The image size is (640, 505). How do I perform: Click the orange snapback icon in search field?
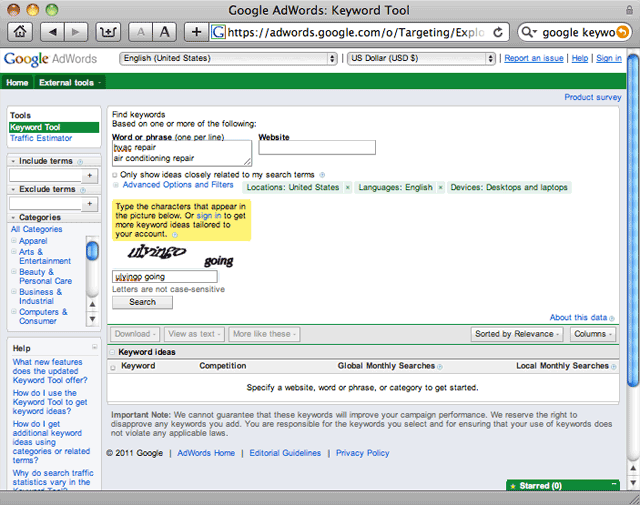tap(622, 32)
